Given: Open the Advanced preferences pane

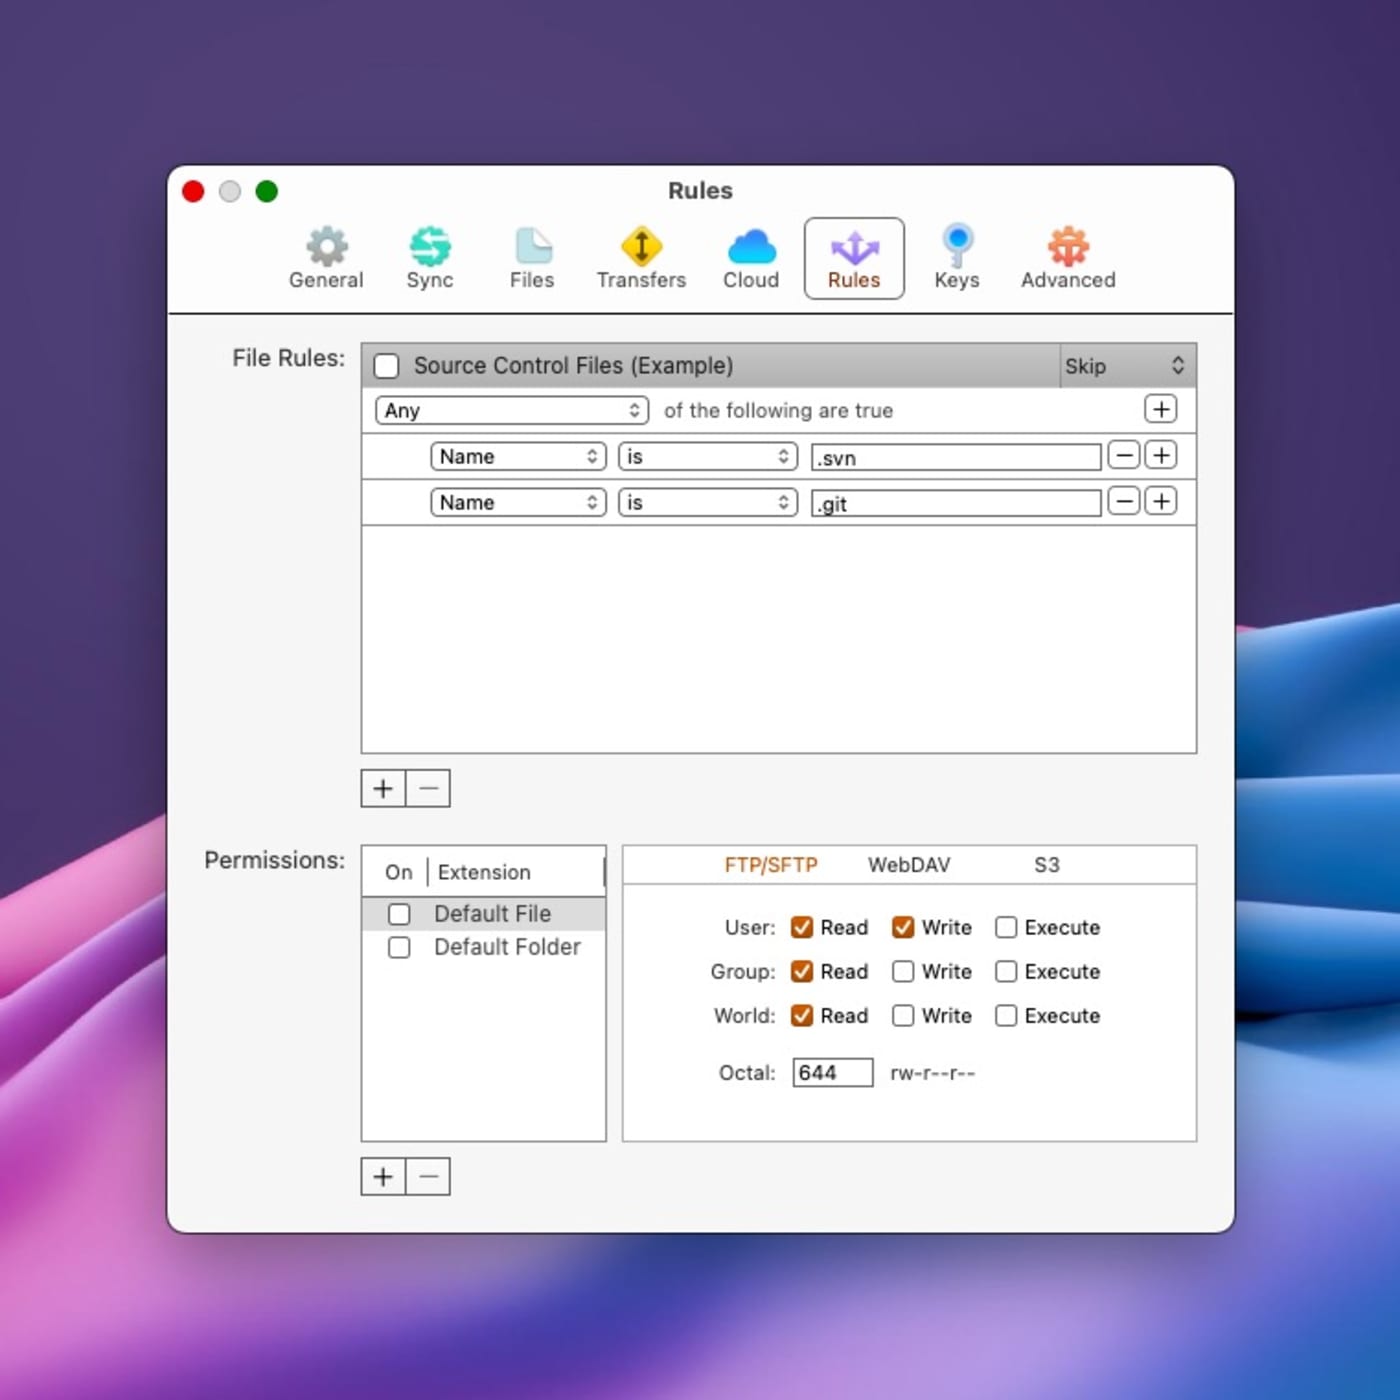Looking at the screenshot, I should coord(1067,258).
